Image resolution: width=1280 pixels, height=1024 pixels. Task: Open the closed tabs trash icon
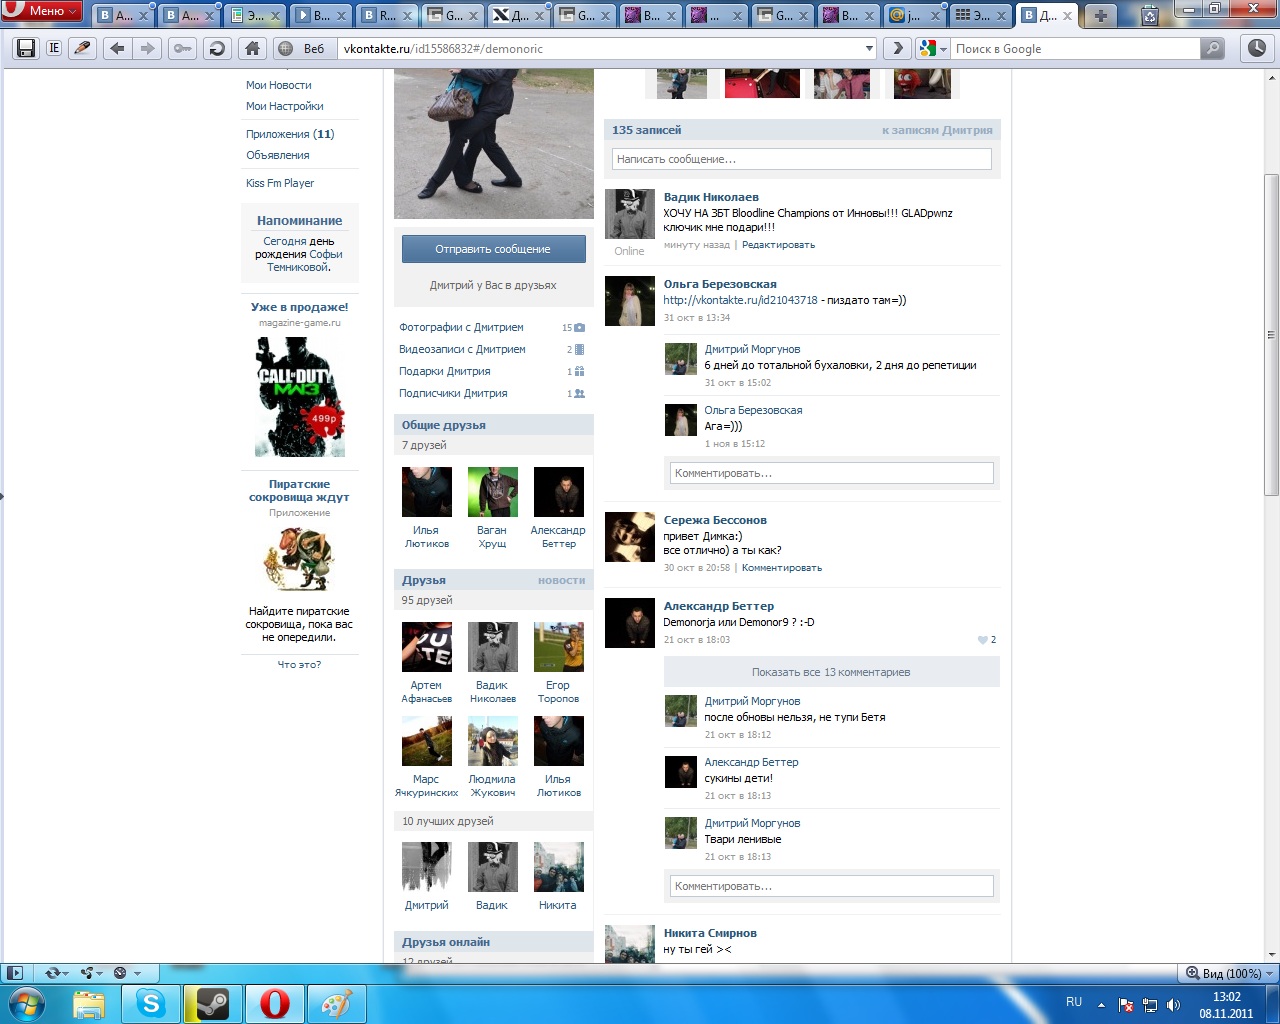coord(1149,15)
